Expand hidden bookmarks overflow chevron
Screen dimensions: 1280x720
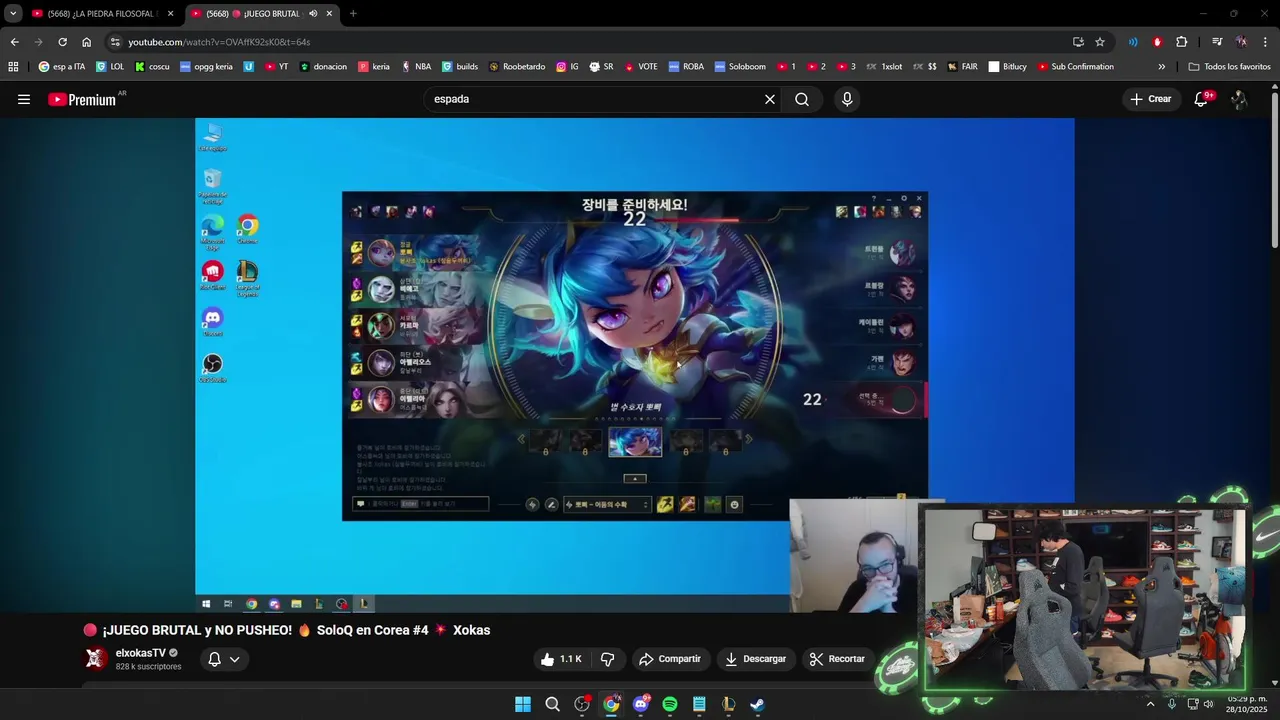click(1161, 67)
